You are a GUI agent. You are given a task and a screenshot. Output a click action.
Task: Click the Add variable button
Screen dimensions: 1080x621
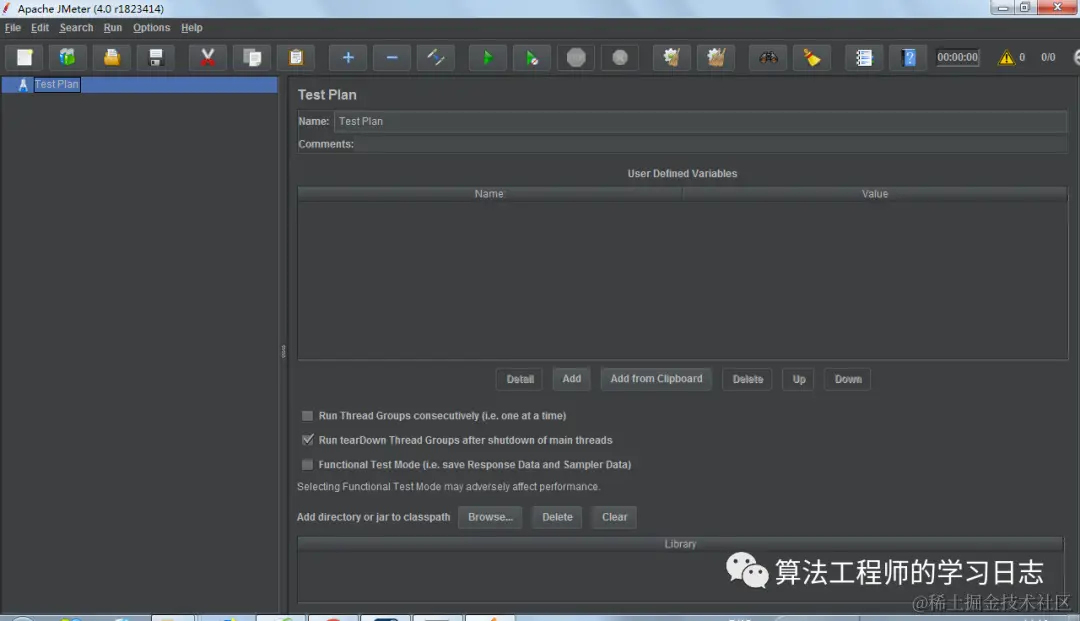click(x=571, y=379)
